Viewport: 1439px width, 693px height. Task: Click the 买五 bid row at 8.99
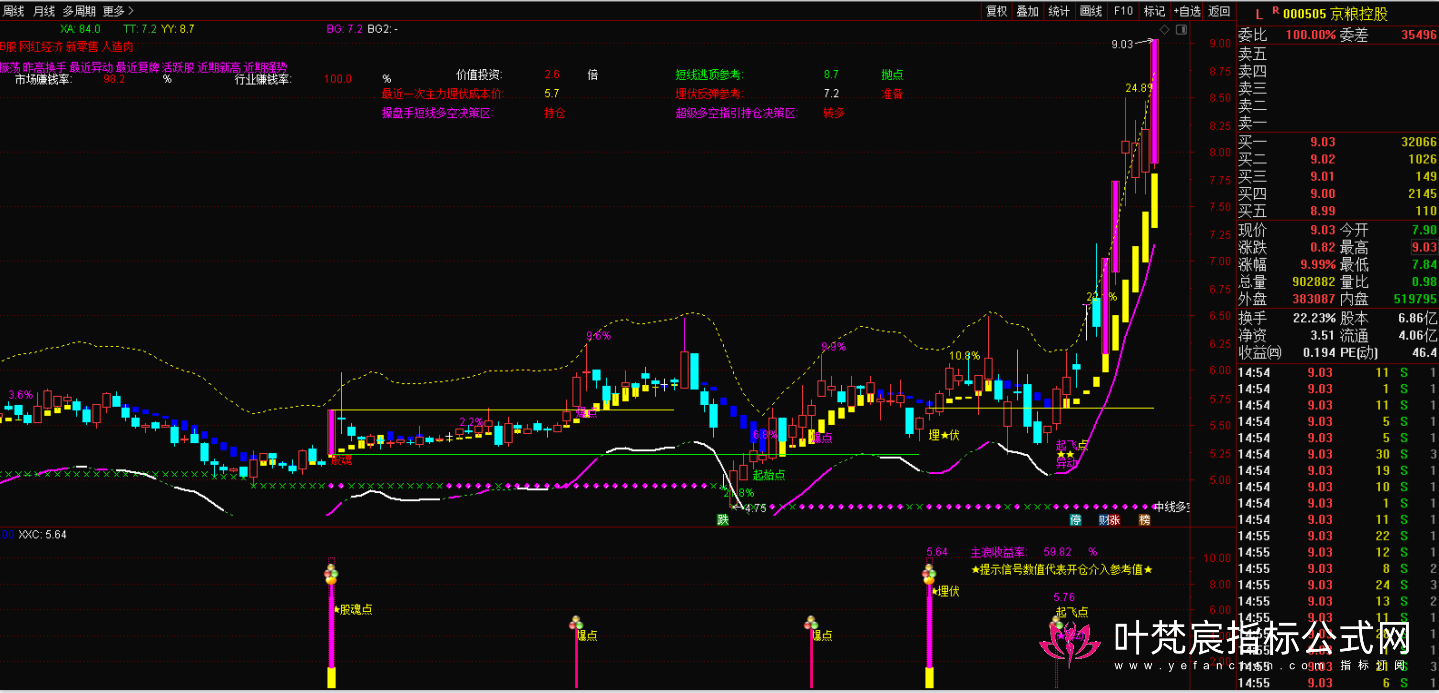click(1338, 211)
